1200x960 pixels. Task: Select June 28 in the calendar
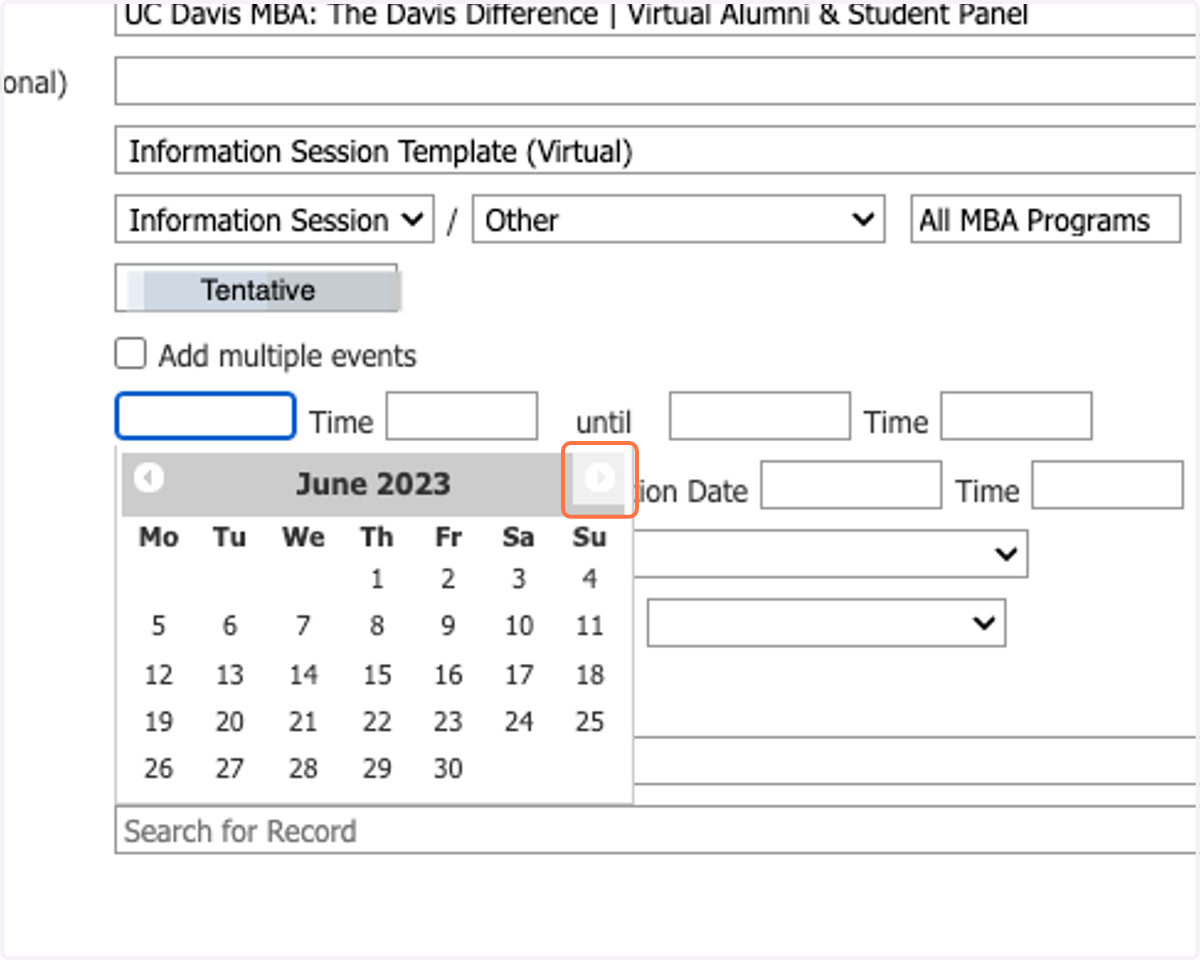click(303, 768)
